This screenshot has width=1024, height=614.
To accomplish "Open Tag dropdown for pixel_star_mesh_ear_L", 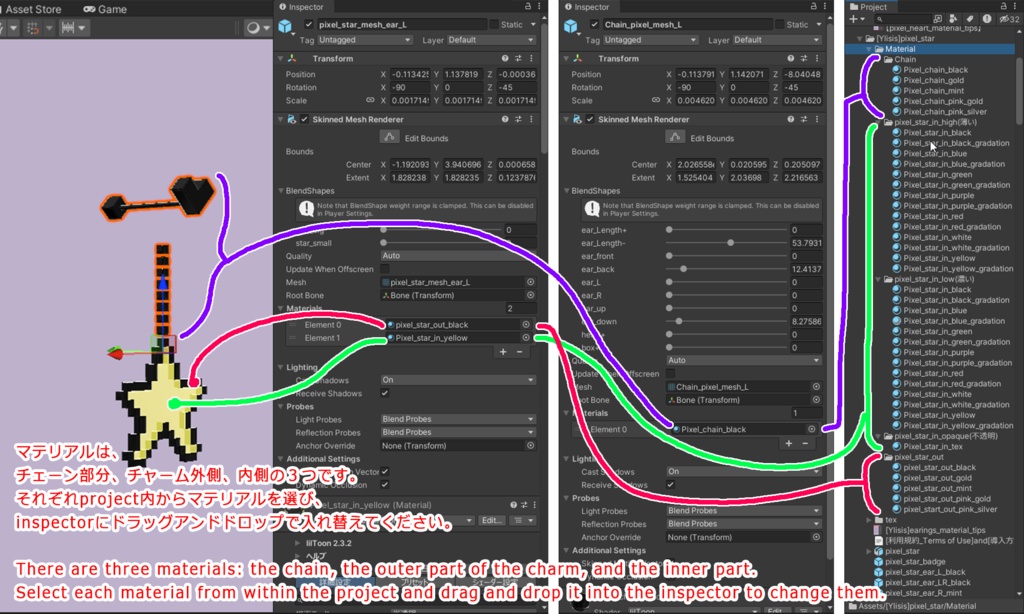I will [x=364, y=40].
